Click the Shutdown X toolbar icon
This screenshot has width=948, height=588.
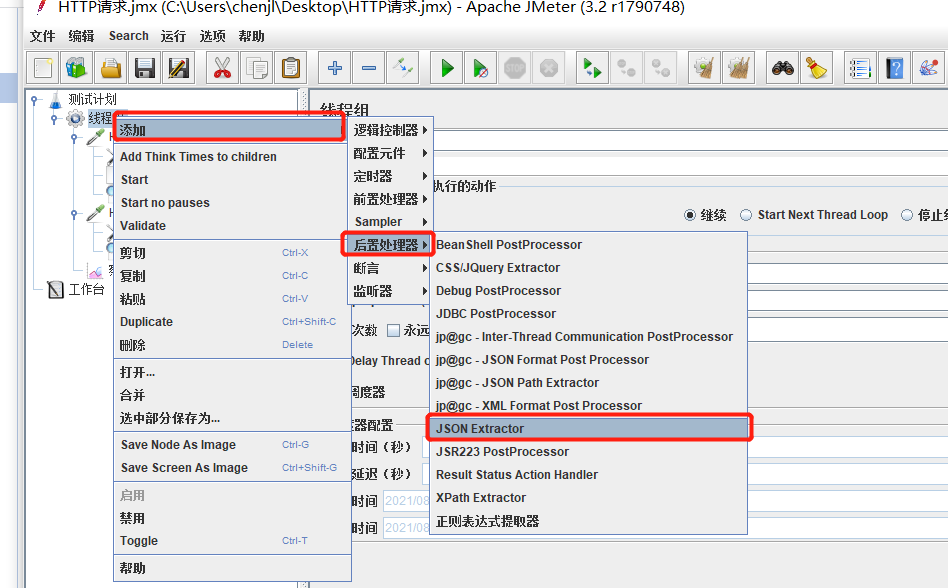pyautogui.click(x=549, y=68)
